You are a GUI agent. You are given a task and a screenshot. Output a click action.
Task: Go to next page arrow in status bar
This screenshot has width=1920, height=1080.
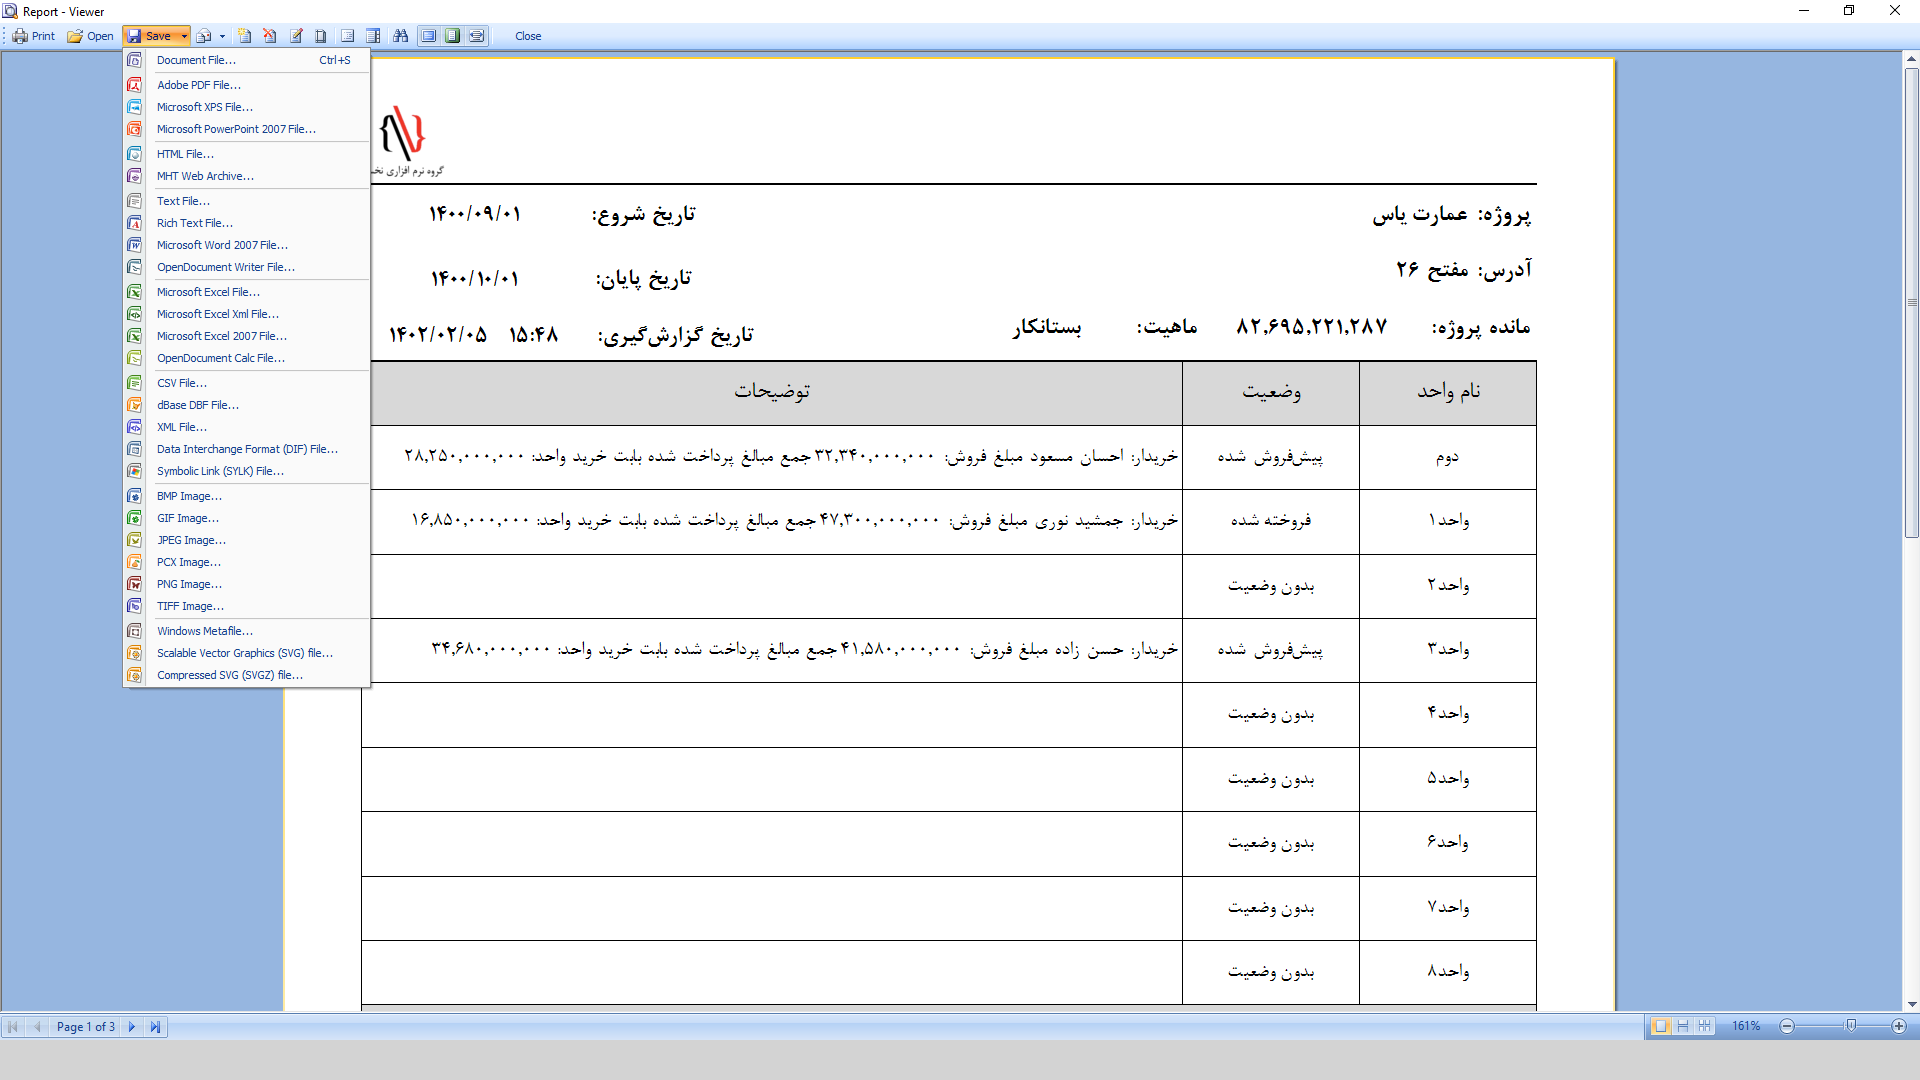pyautogui.click(x=132, y=1027)
